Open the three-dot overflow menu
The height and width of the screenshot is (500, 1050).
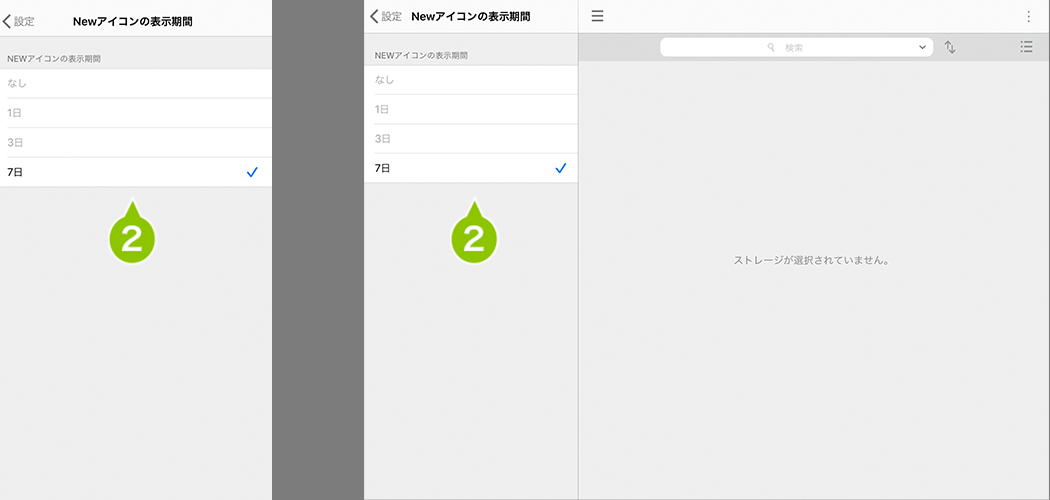click(1029, 17)
